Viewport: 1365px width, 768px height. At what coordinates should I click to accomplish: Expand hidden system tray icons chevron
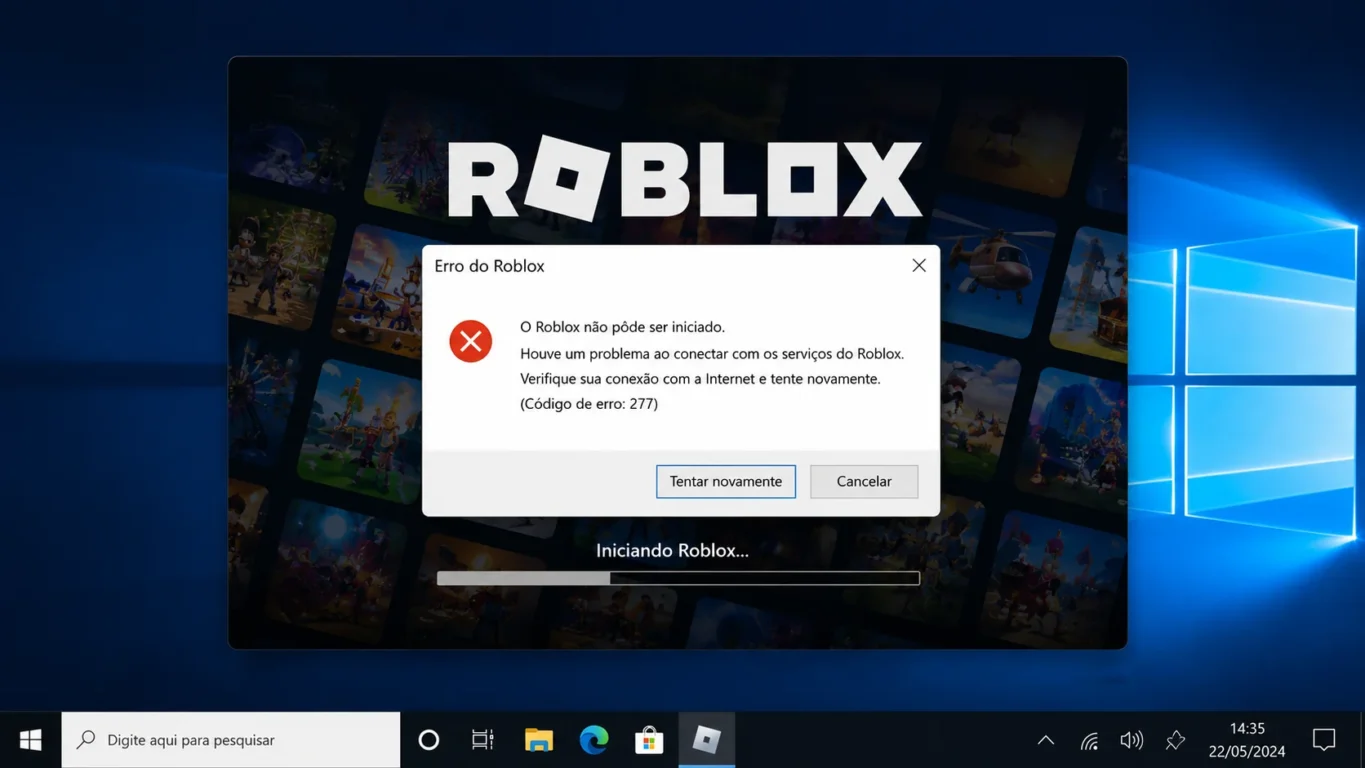click(1046, 740)
